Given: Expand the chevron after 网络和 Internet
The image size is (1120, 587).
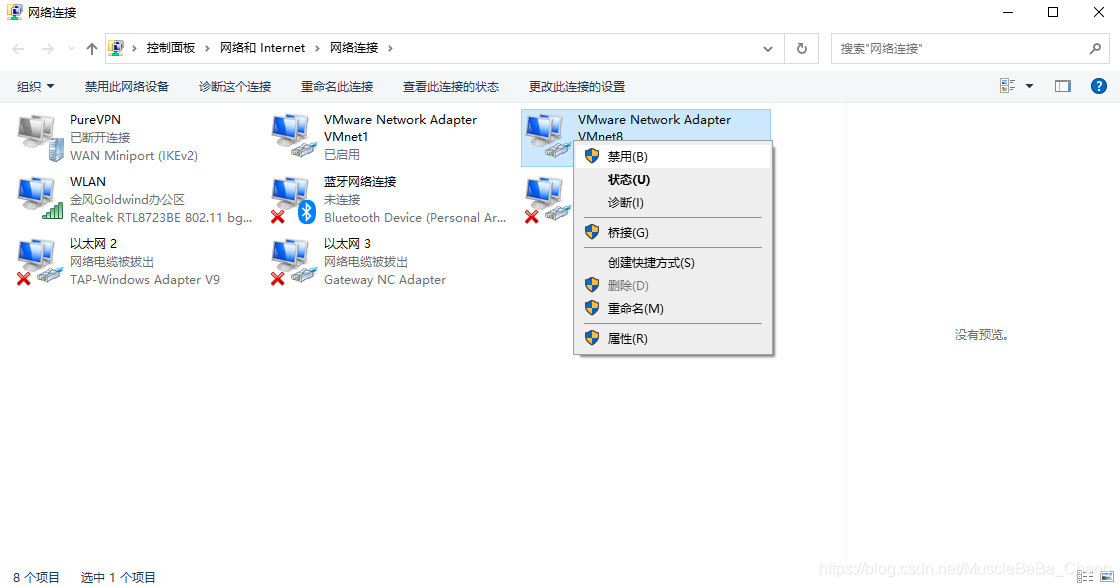Looking at the screenshot, I should 317,49.
